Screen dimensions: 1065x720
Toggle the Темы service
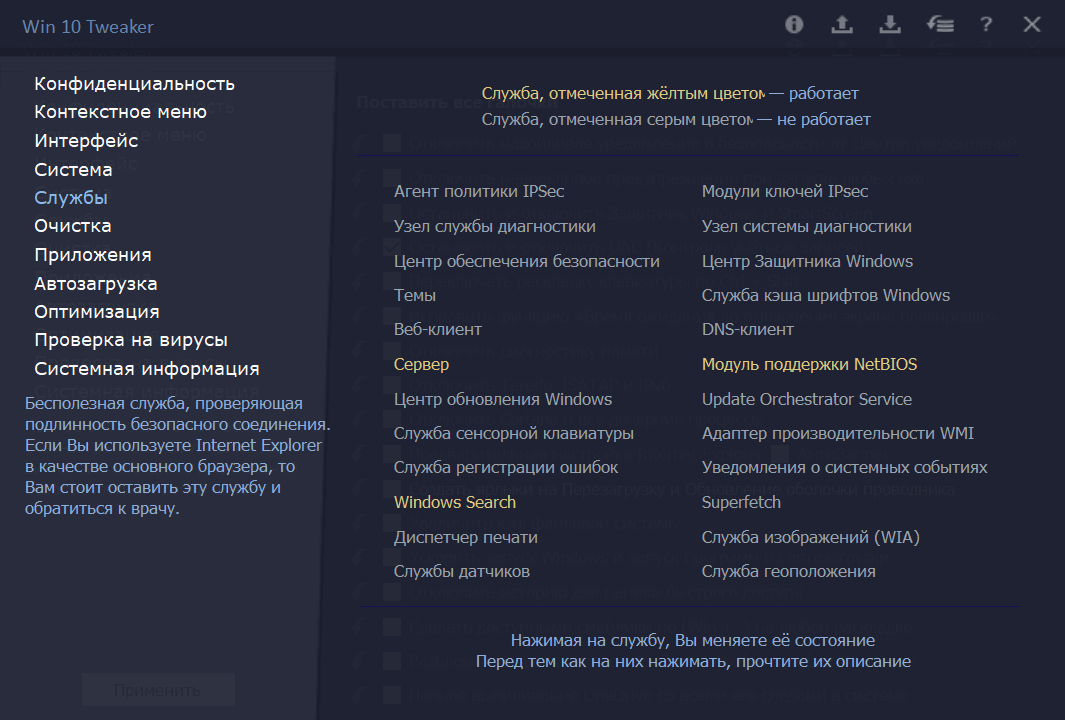[414, 295]
